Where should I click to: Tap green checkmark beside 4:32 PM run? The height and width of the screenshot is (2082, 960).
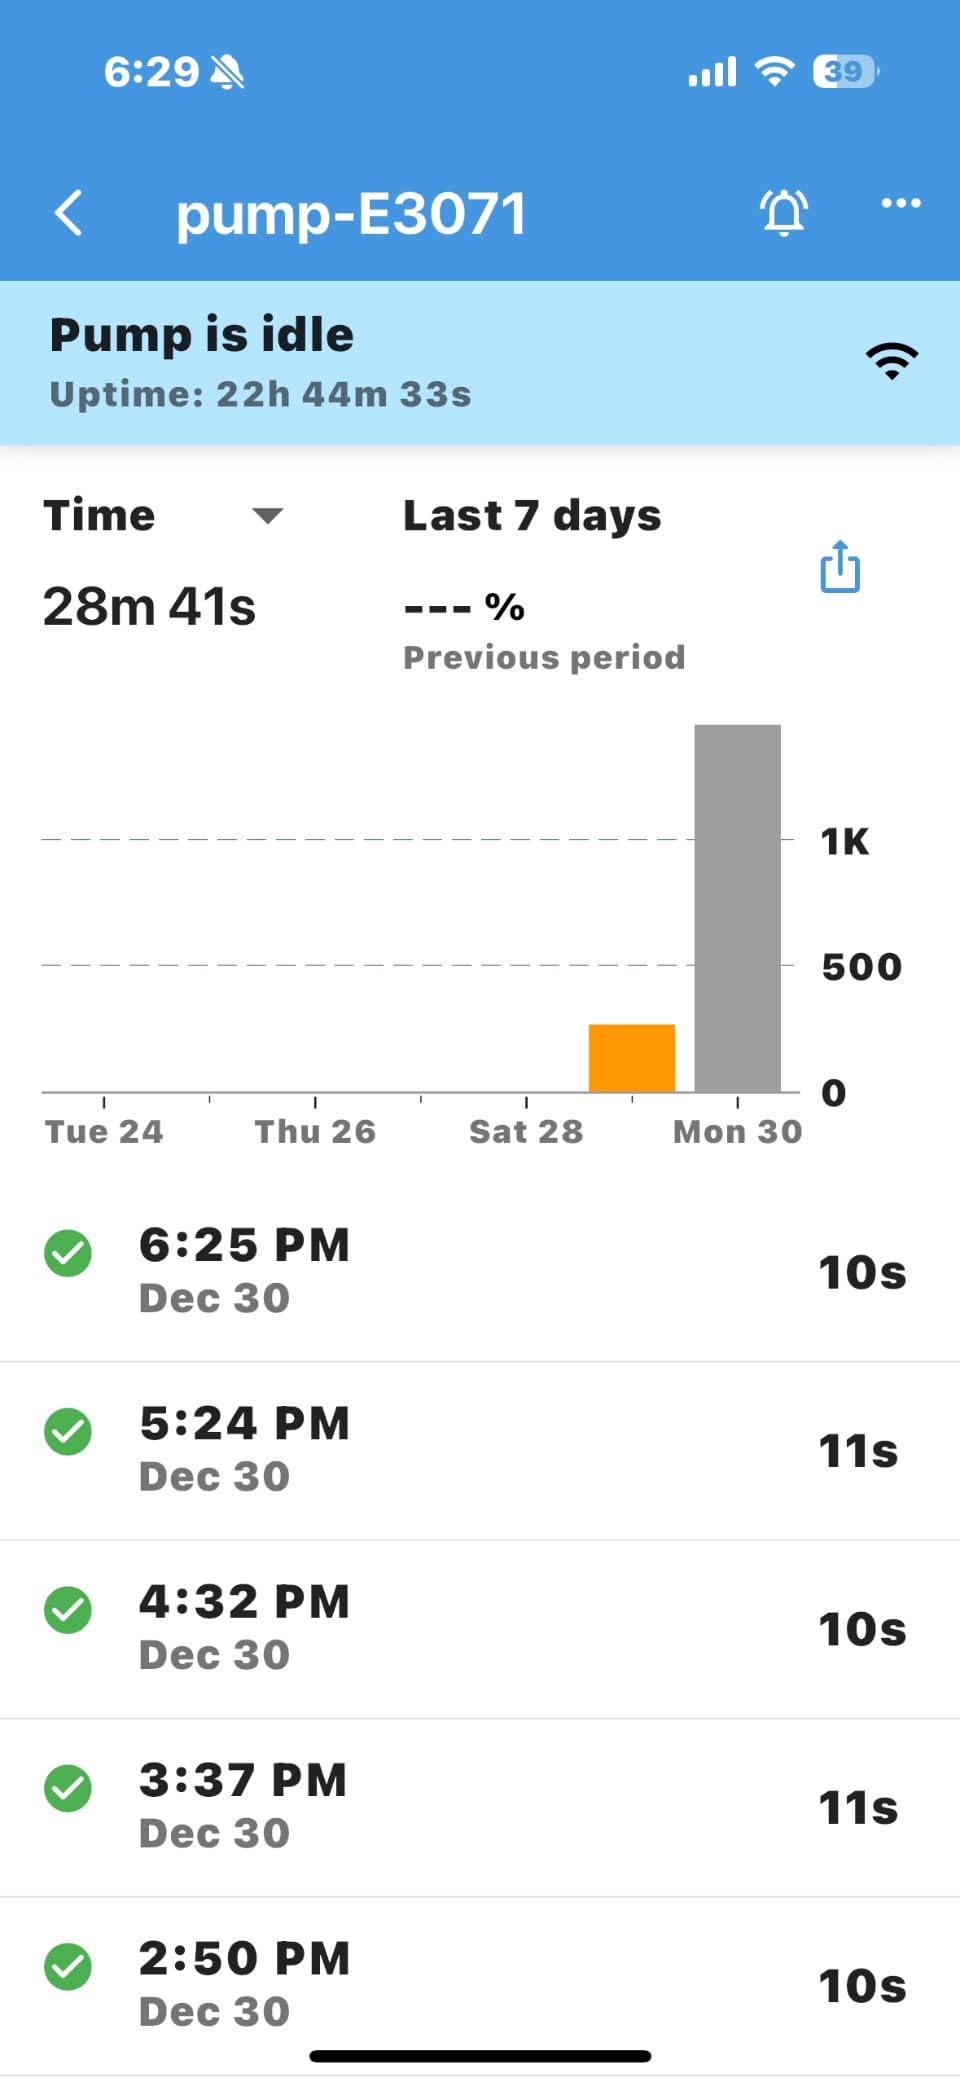pos(68,1610)
